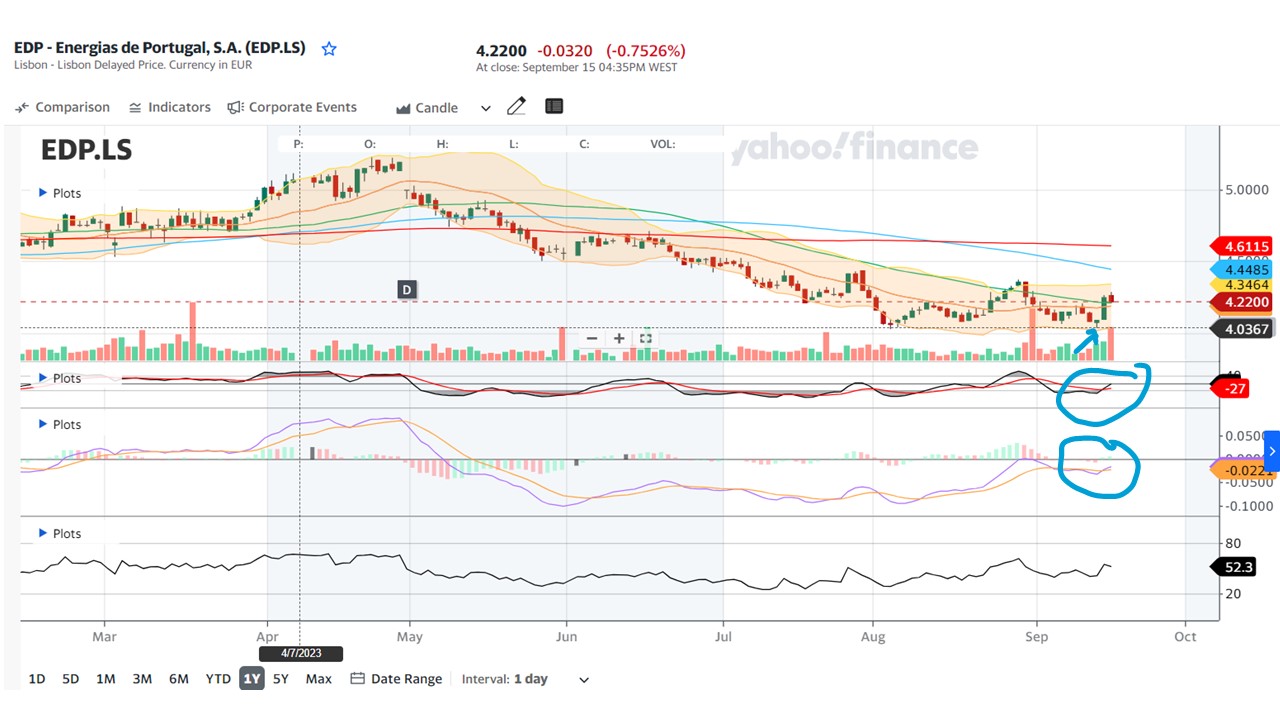Click the large EDP.LS chart label
The image size is (1280, 720).
click(x=86, y=150)
